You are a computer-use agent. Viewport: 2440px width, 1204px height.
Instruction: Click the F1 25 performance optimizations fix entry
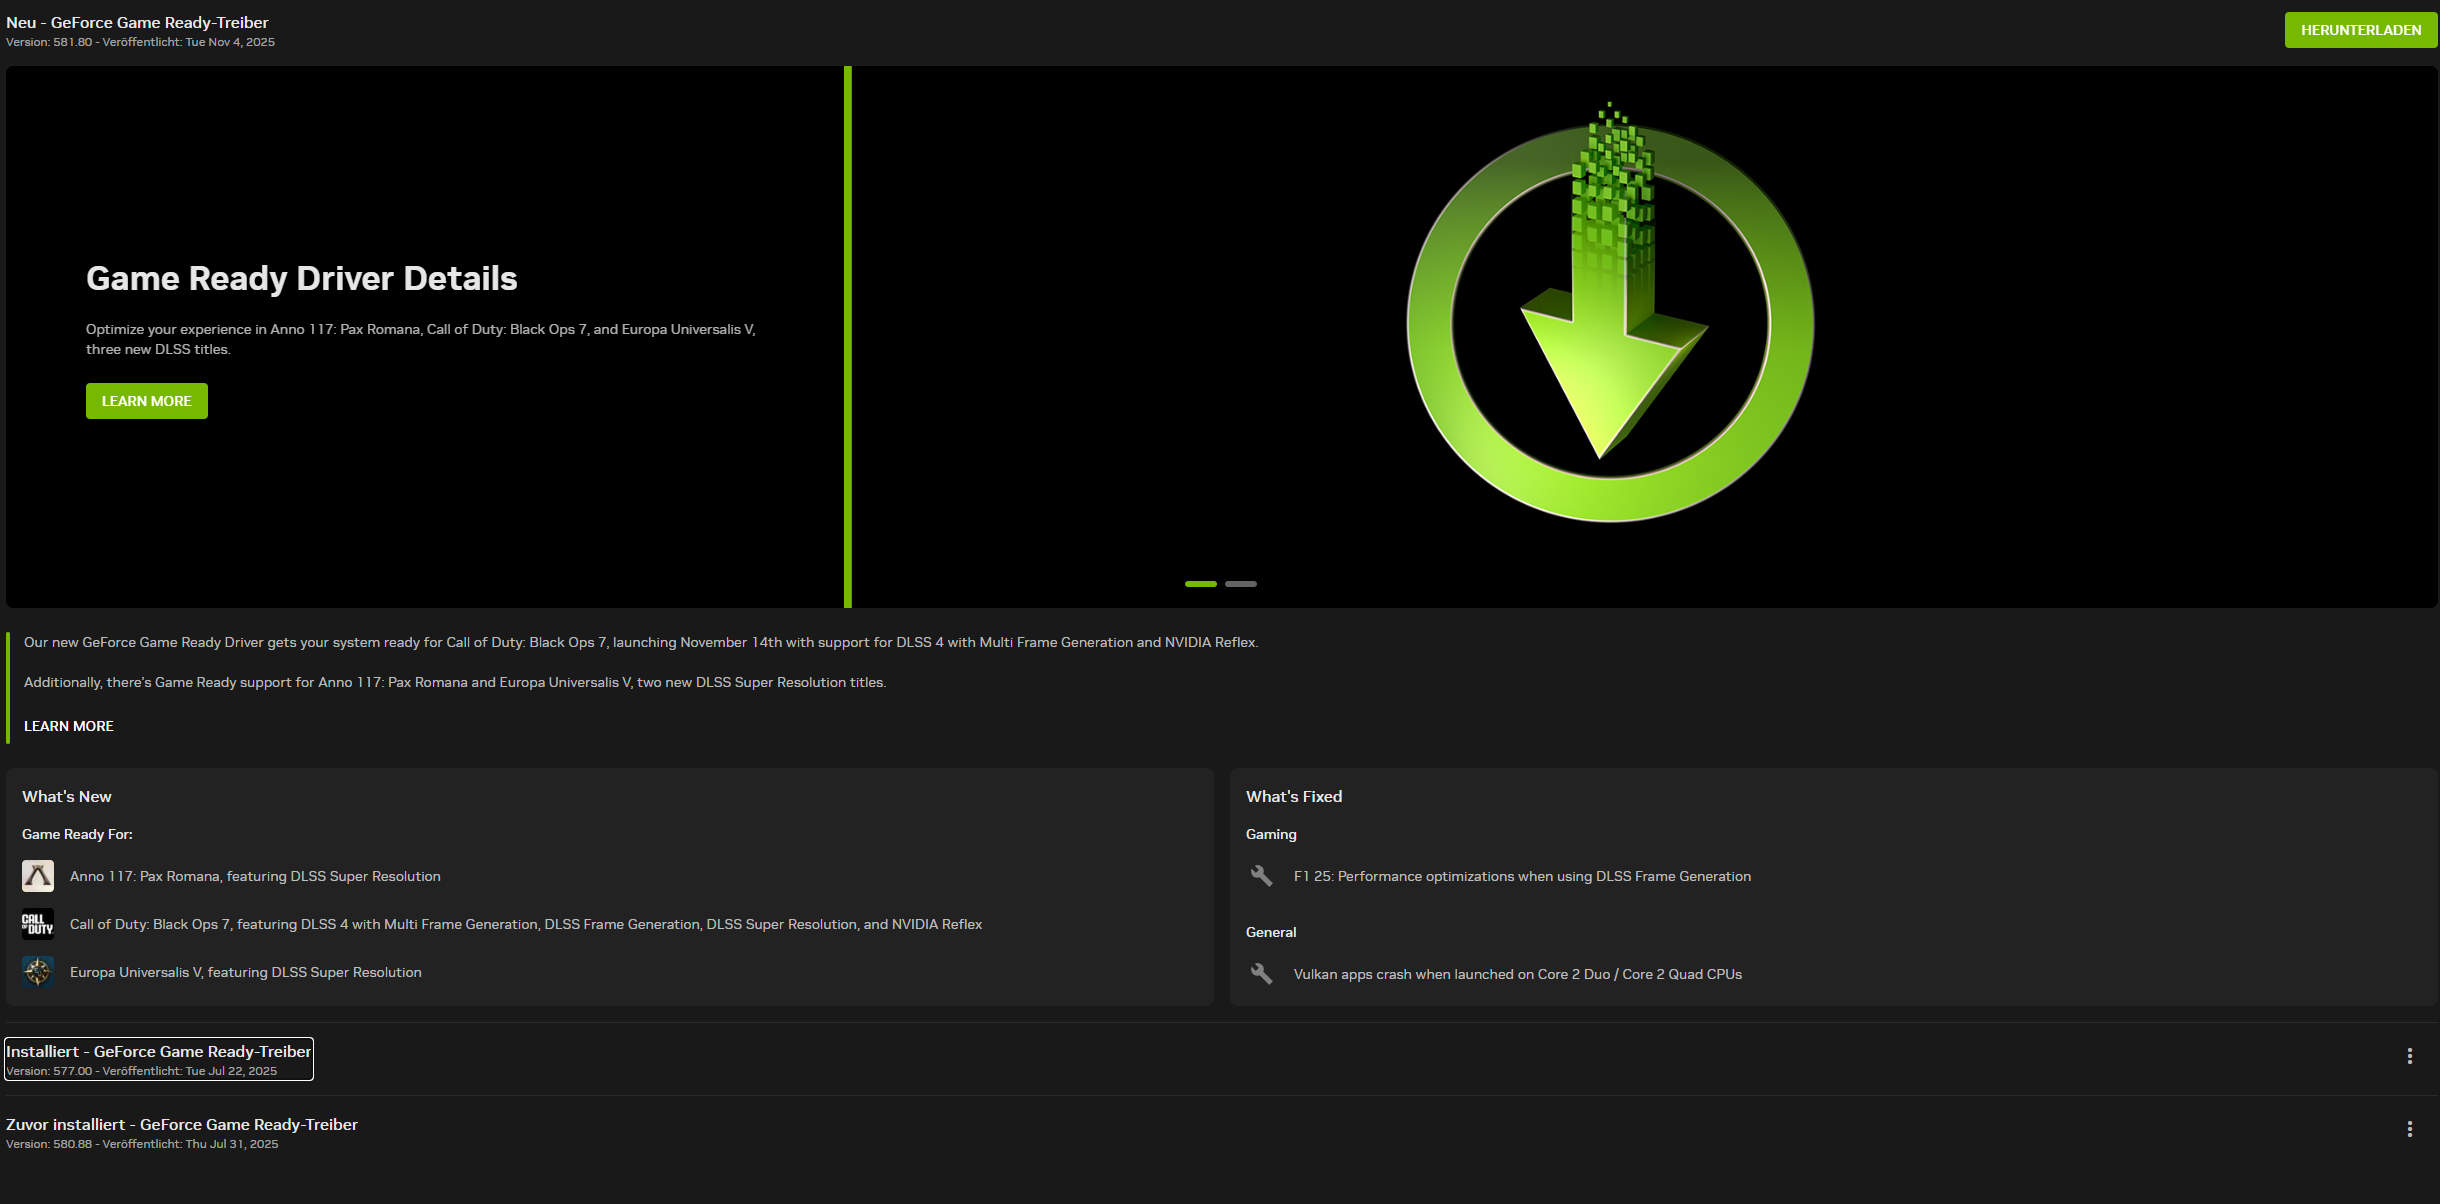[x=1519, y=876]
